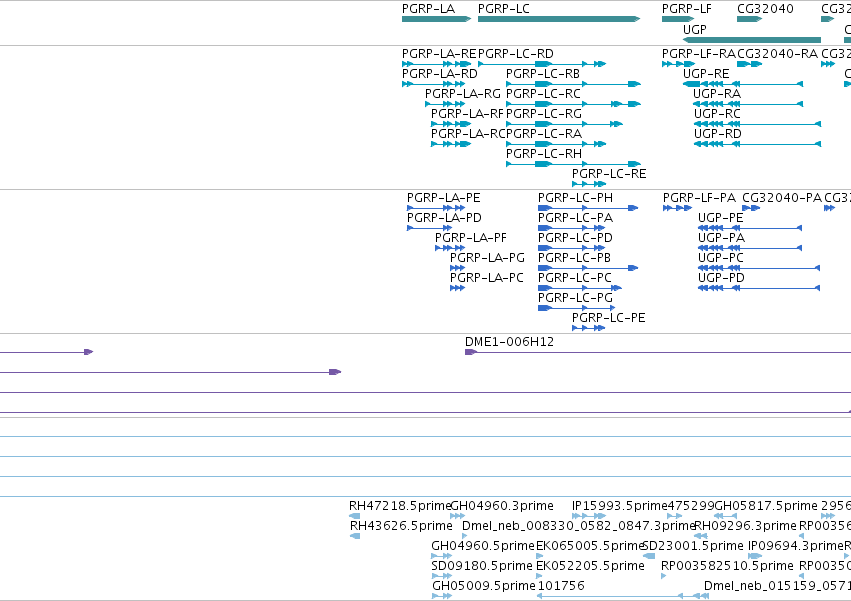Select protein PGRP-LC-PE

click(608, 318)
